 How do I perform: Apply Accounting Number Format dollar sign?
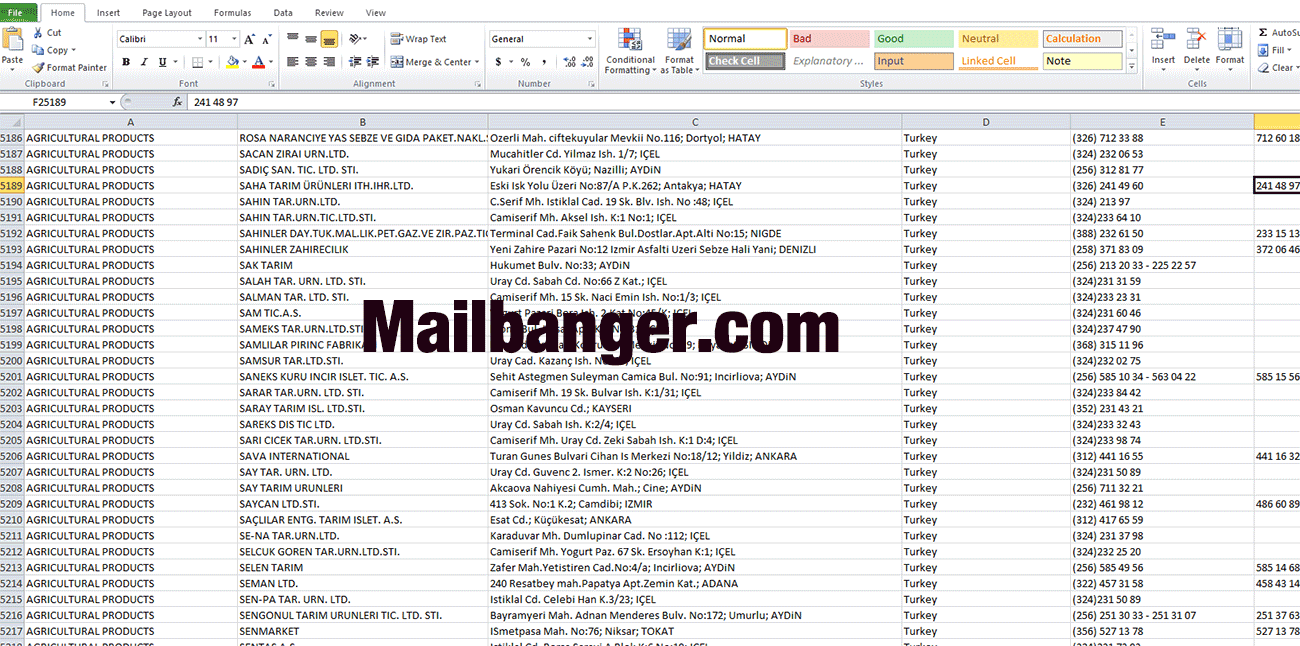click(x=499, y=62)
